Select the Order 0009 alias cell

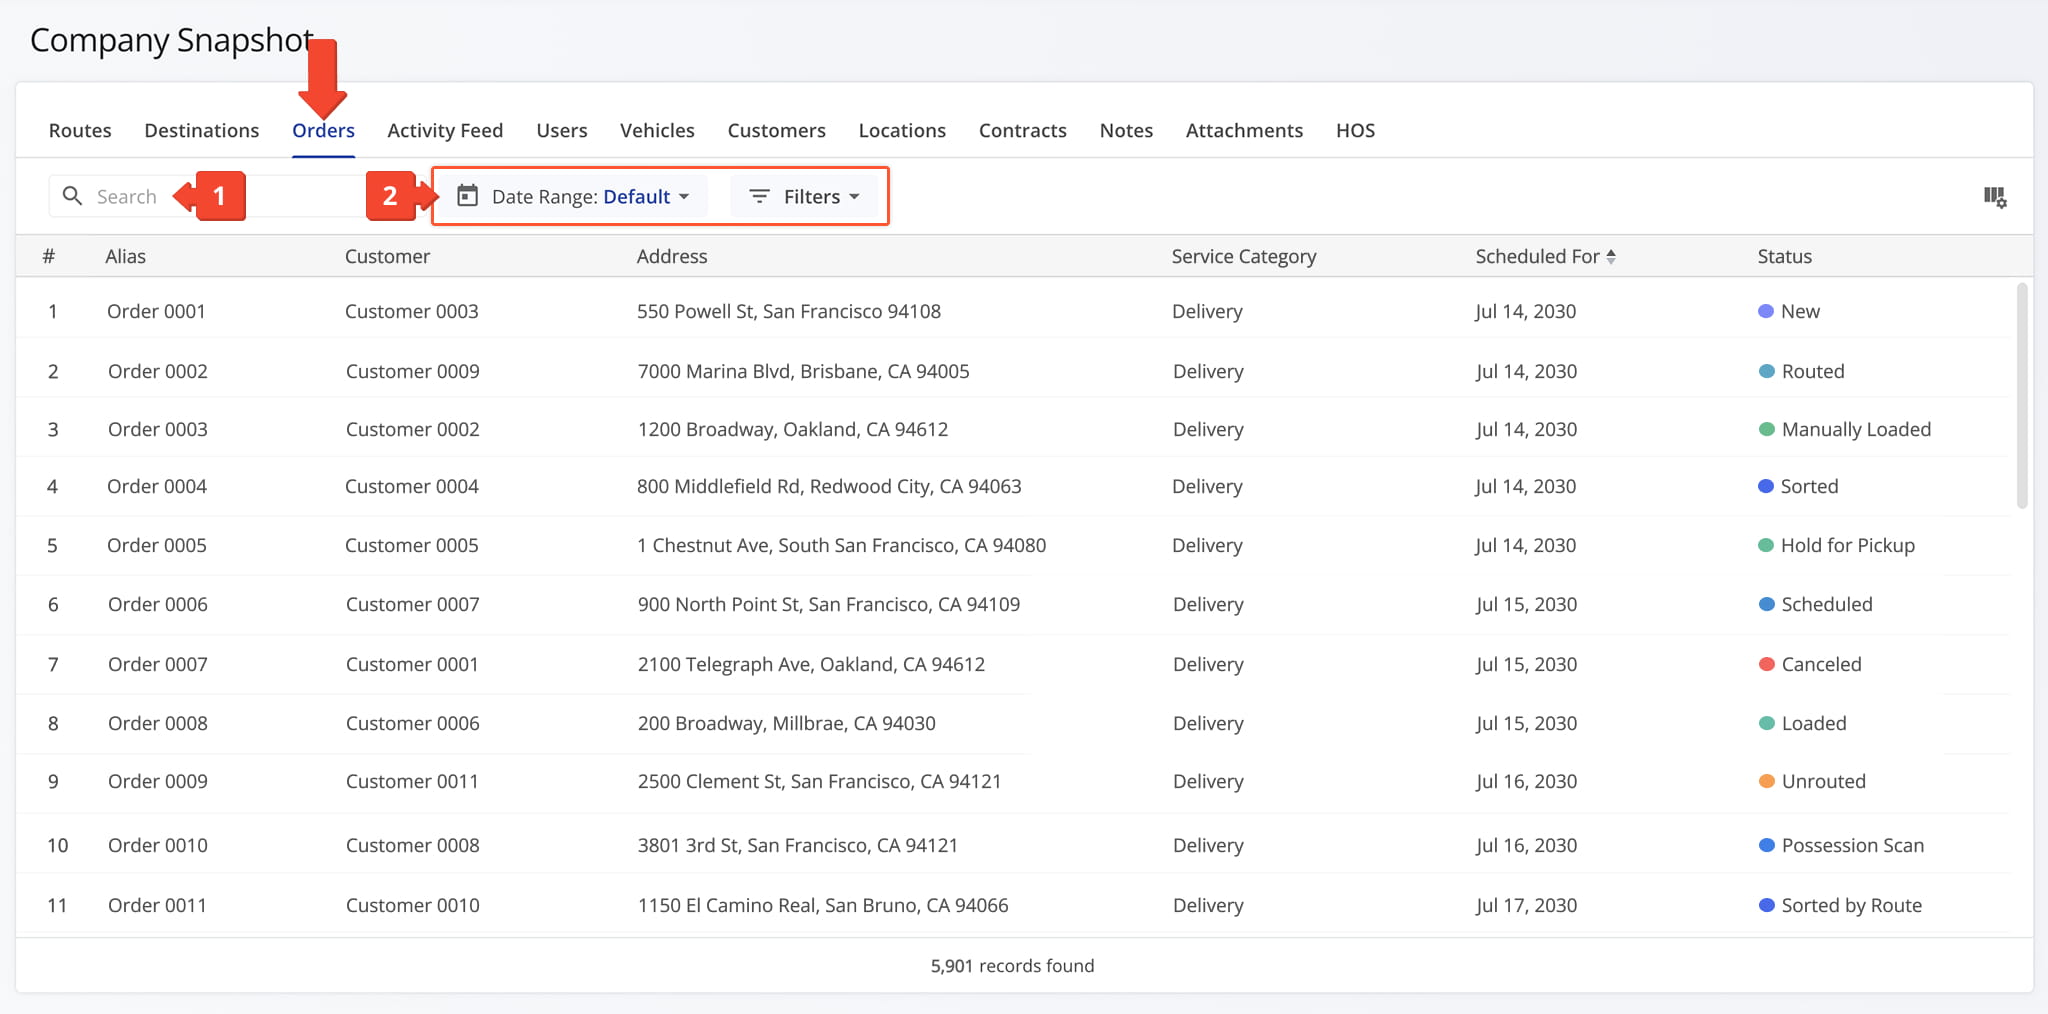click(158, 781)
